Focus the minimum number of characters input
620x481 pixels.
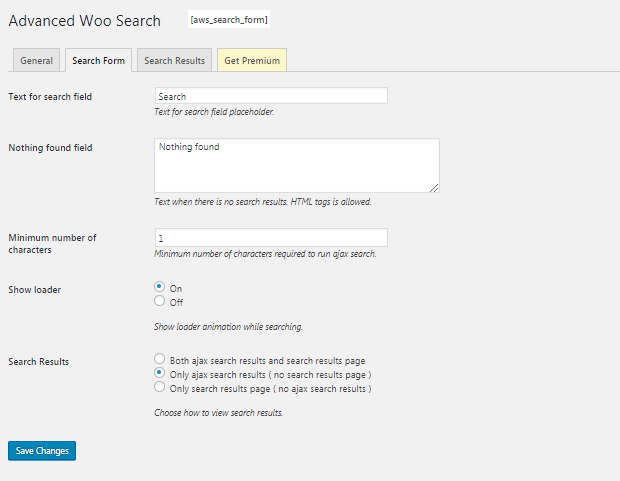pyautogui.click(x=271, y=238)
